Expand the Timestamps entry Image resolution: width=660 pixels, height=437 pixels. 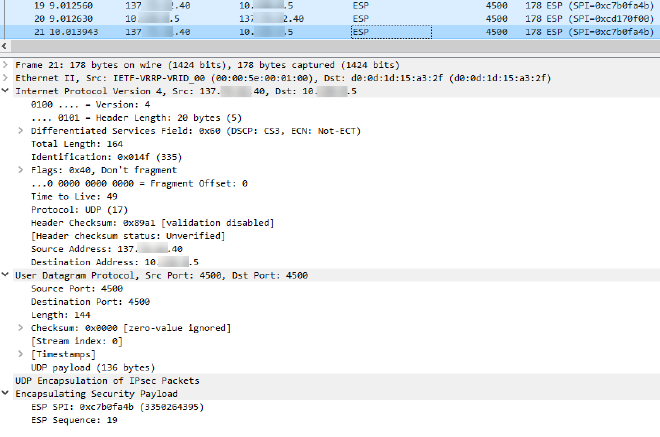click(25, 354)
